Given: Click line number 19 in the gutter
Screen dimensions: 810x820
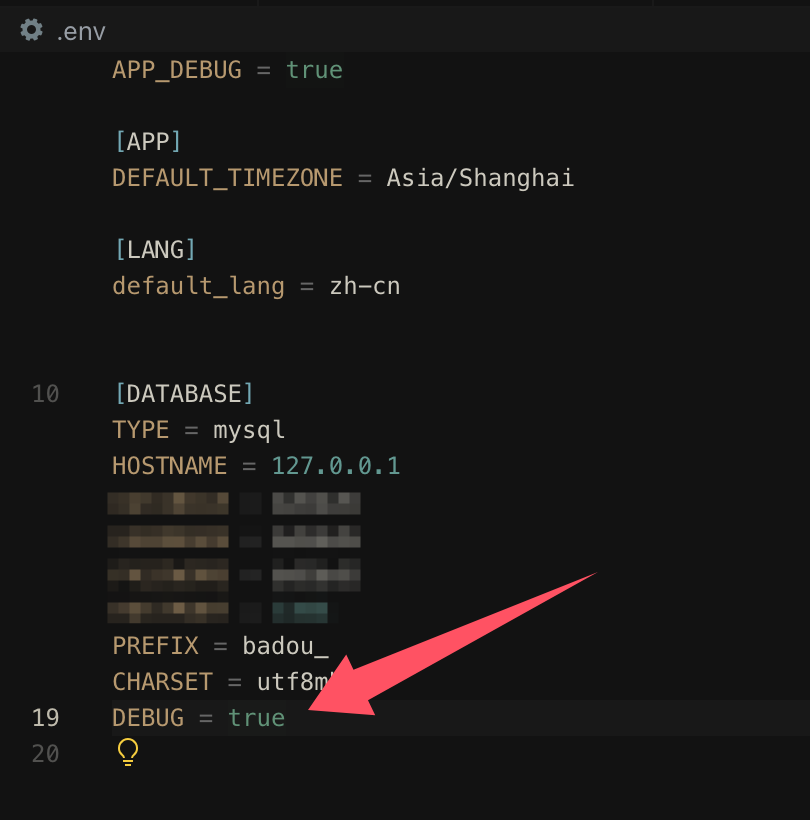Looking at the screenshot, I should [x=46, y=717].
